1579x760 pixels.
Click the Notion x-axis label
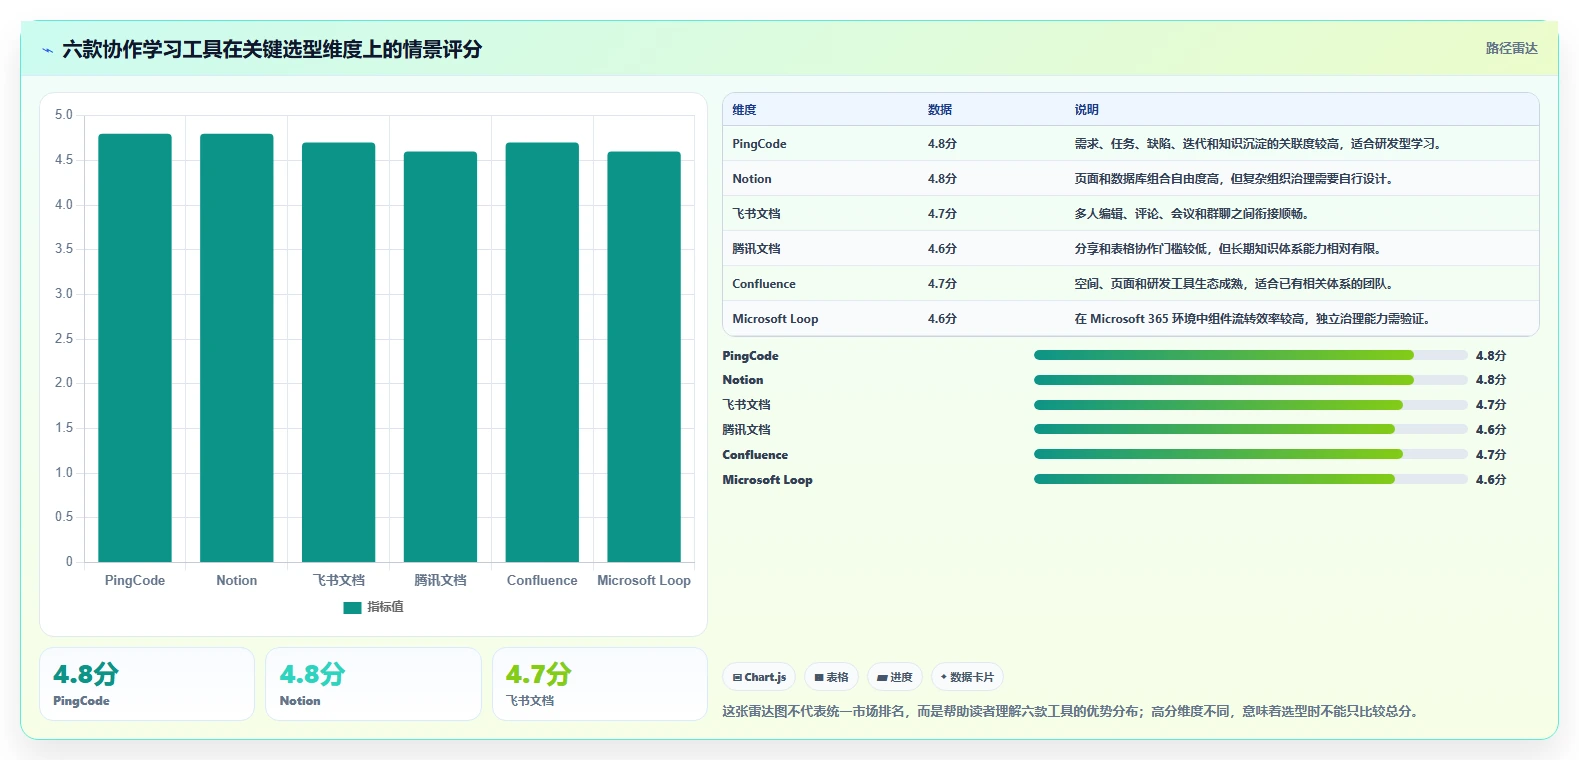point(237,580)
